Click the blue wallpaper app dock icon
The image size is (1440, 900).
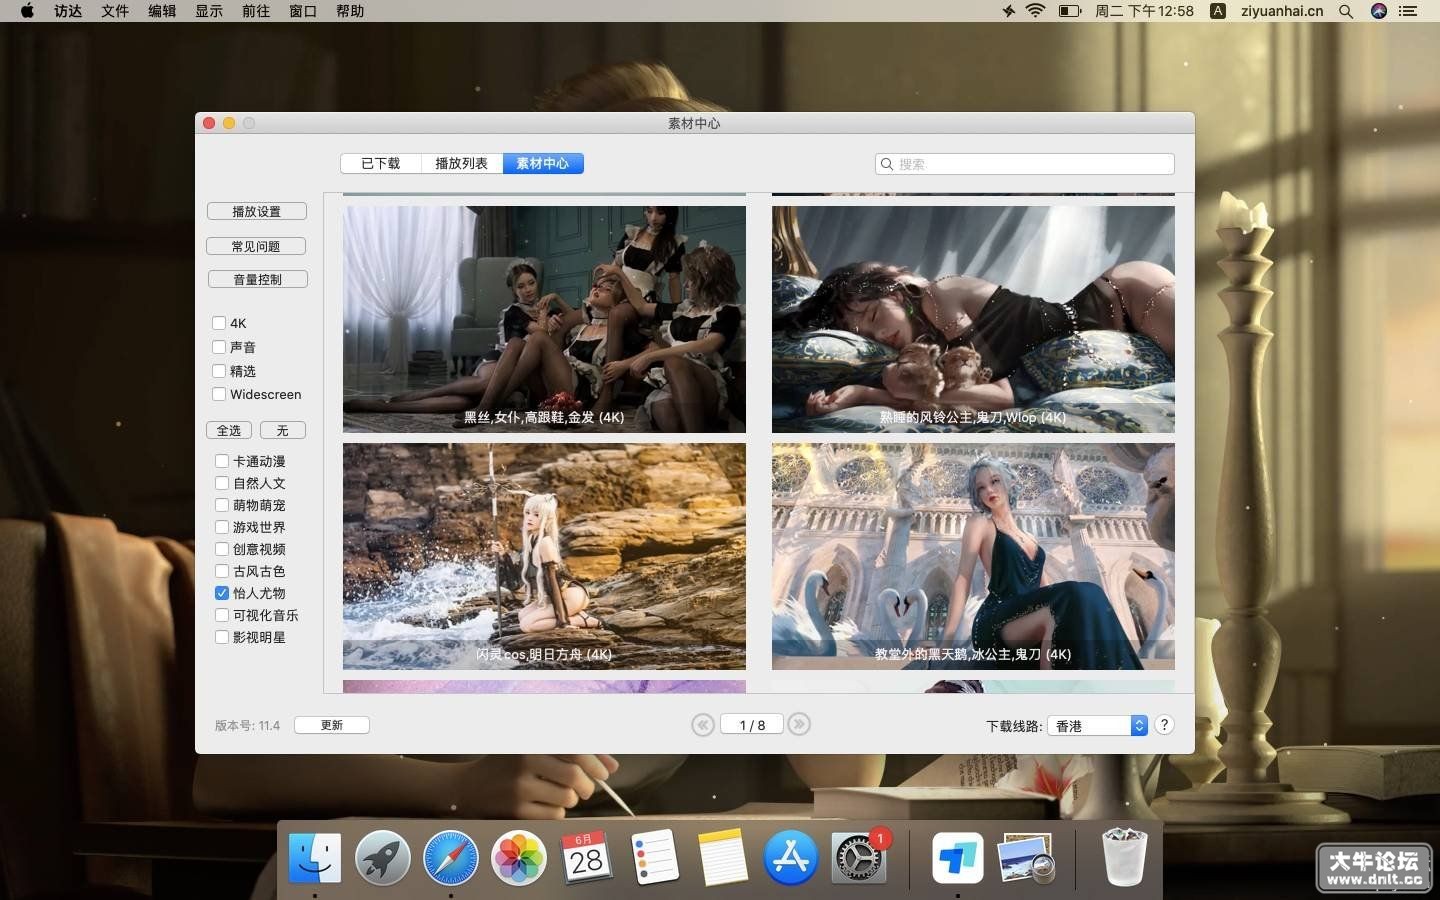[x=958, y=858]
